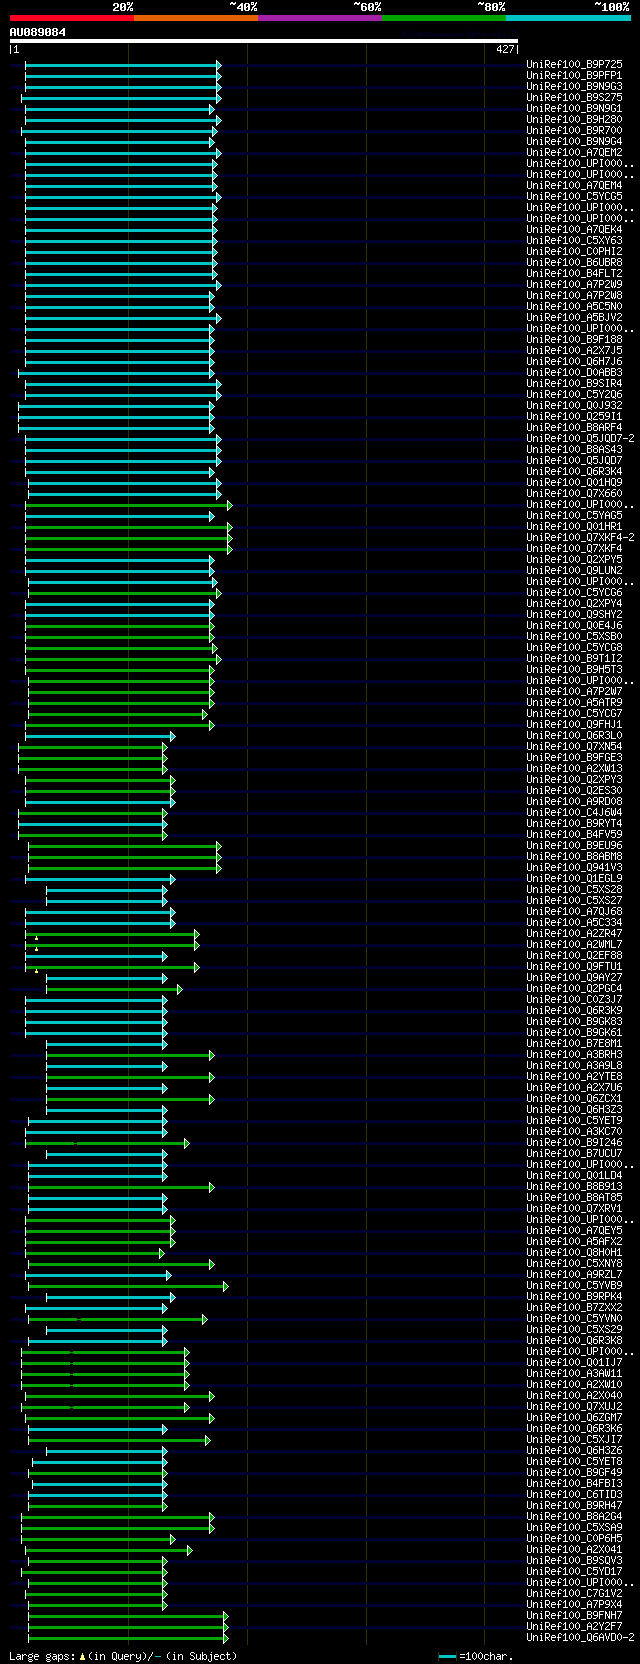The width and height of the screenshot is (640, 1664).
Task: Select the query name AU089084
Action: 38,32
